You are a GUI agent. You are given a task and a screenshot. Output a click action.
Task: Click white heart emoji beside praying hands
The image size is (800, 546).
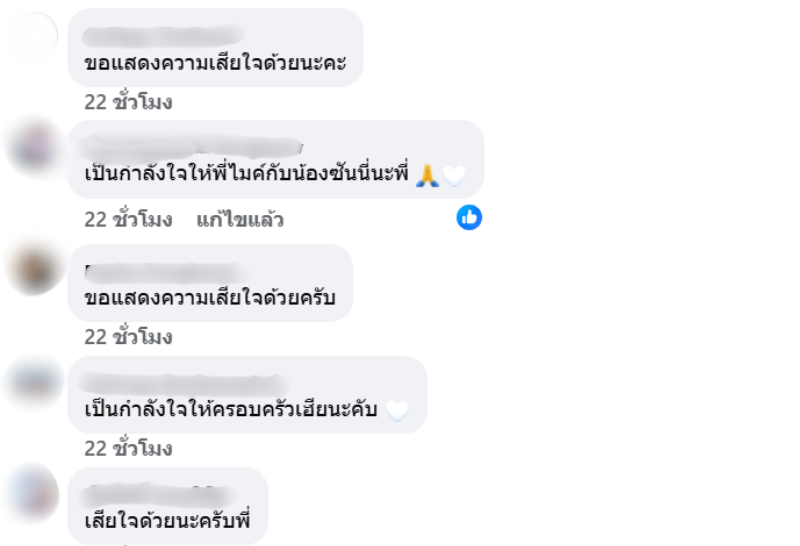454,176
